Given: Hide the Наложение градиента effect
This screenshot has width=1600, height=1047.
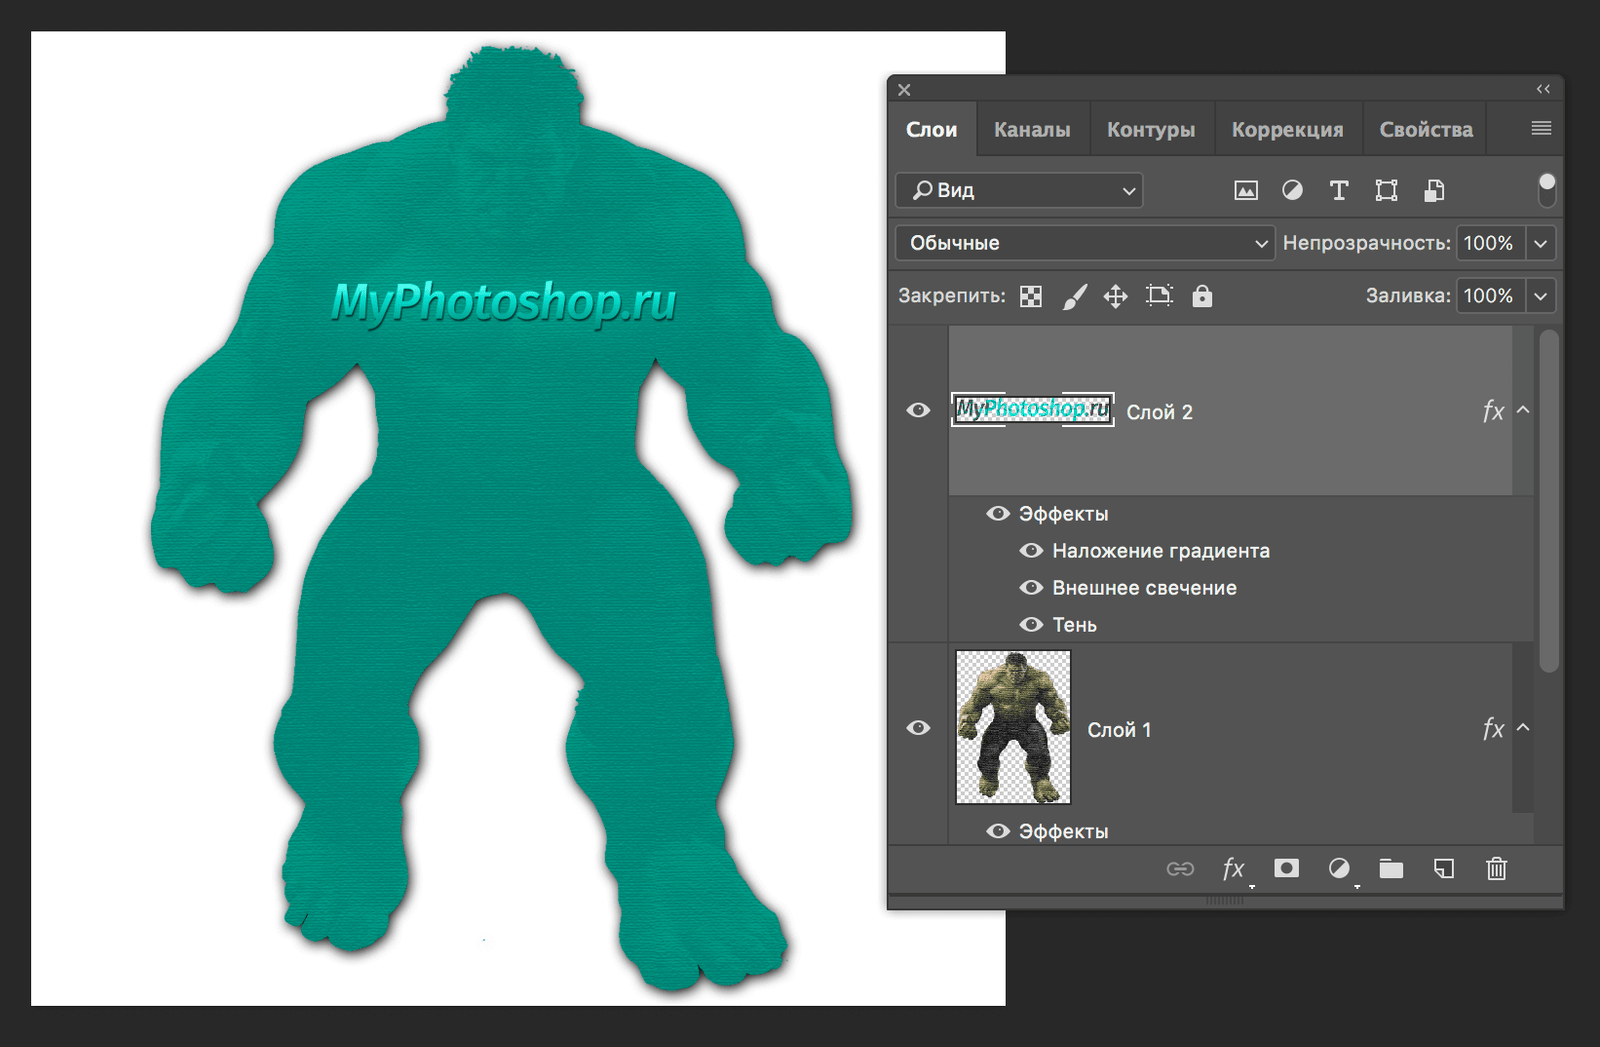Looking at the screenshot, I should pos(1031,551).
